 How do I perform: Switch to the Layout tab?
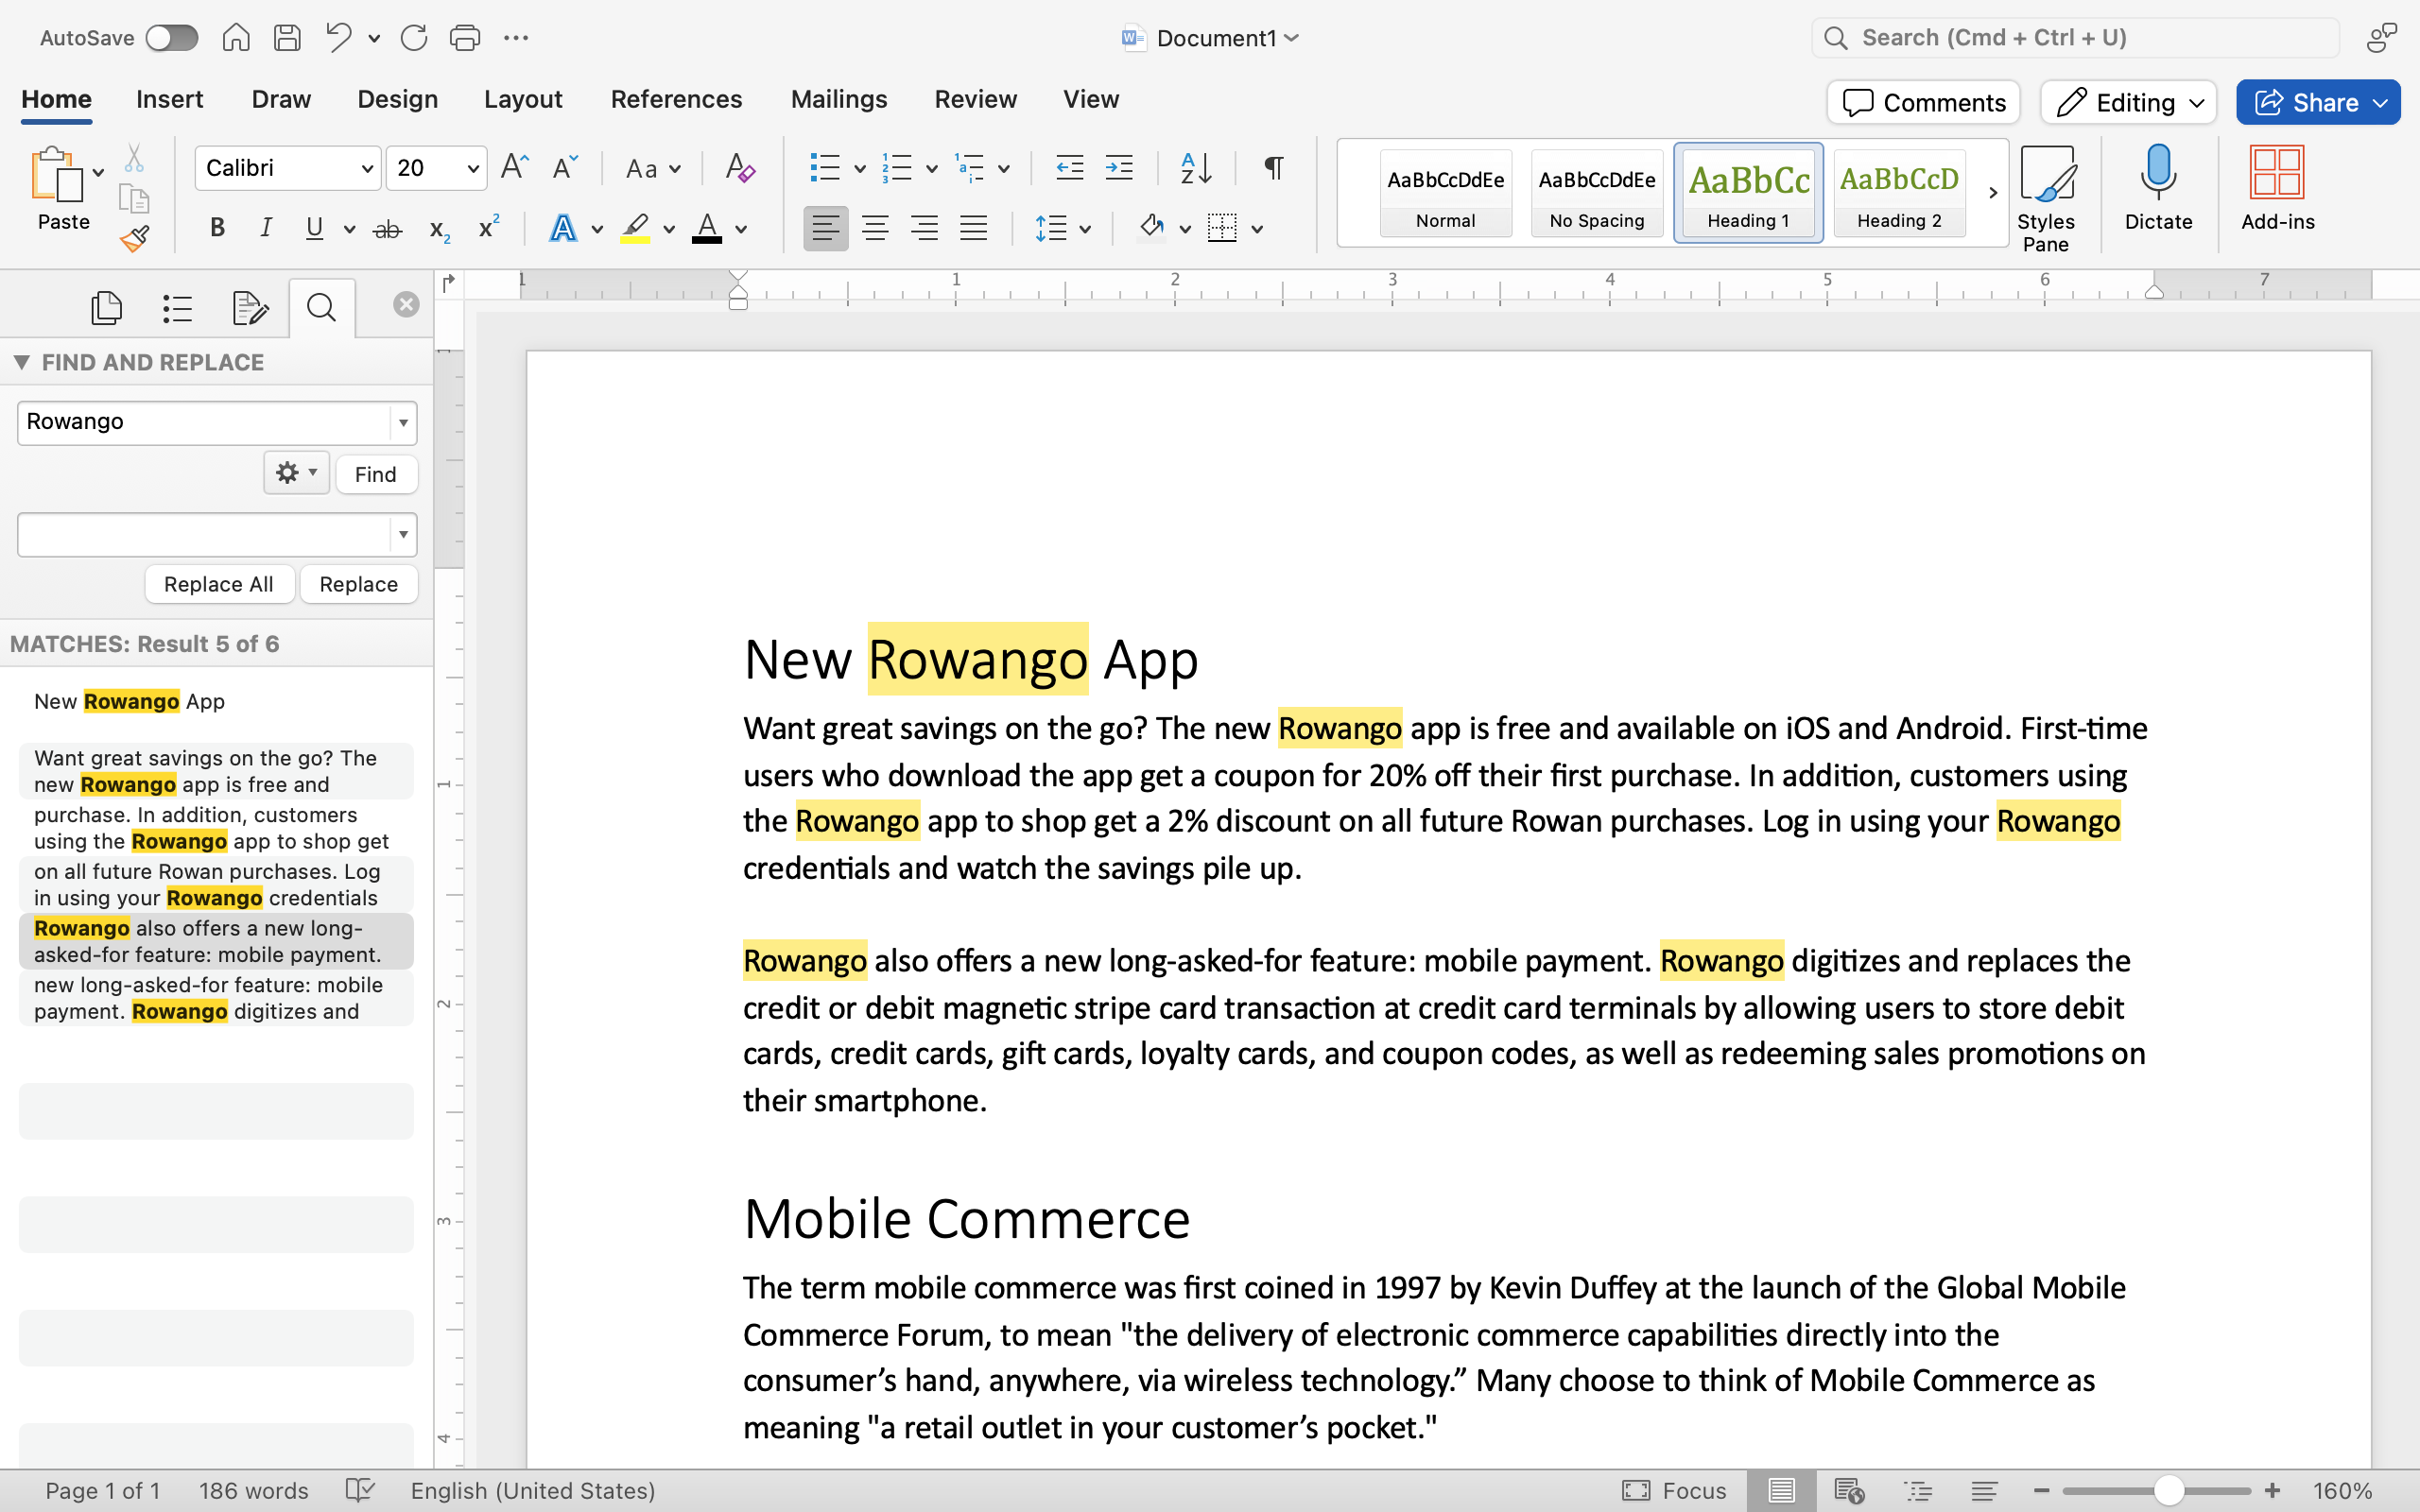tap(523, 99)
